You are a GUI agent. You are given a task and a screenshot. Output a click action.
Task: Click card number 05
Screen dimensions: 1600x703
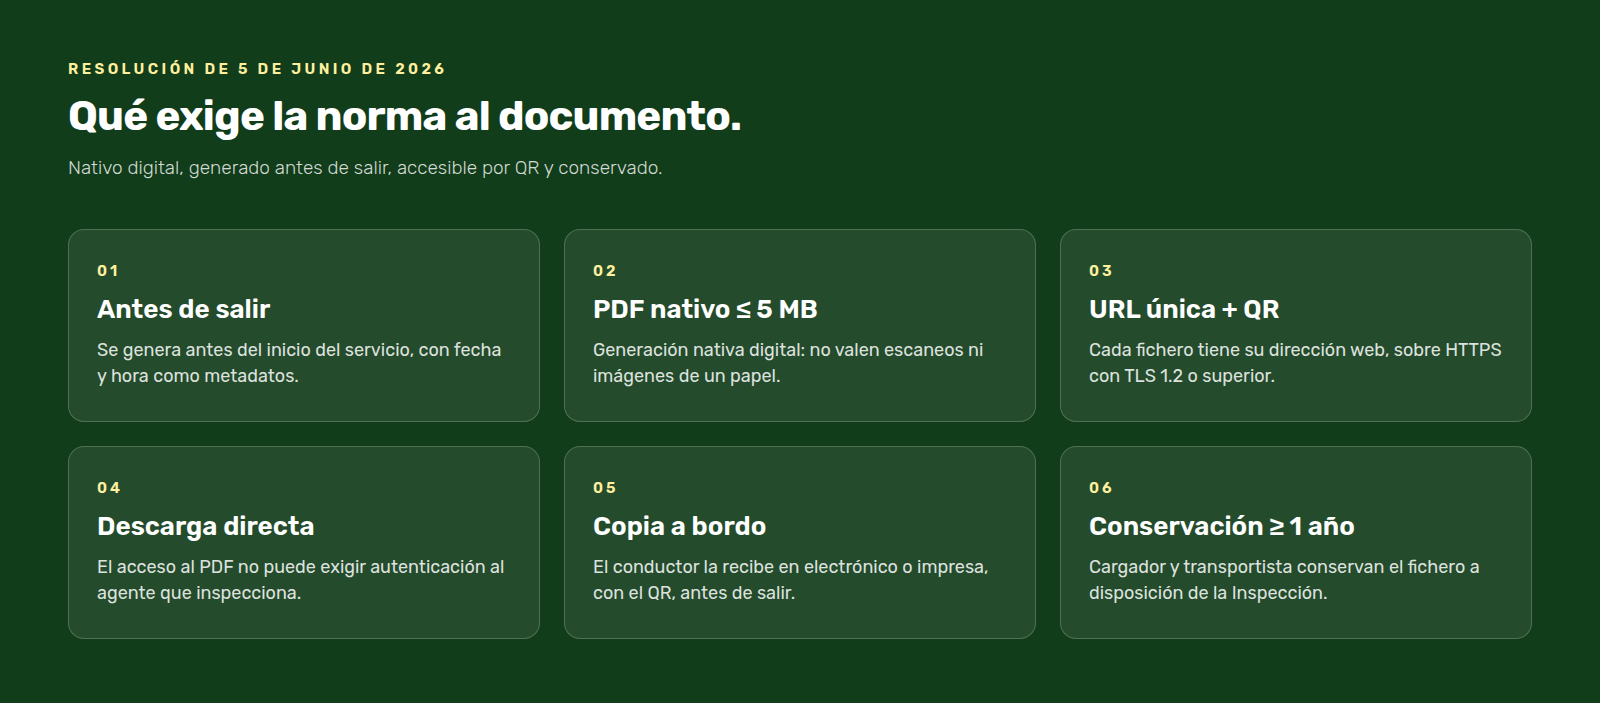(605, 488)
